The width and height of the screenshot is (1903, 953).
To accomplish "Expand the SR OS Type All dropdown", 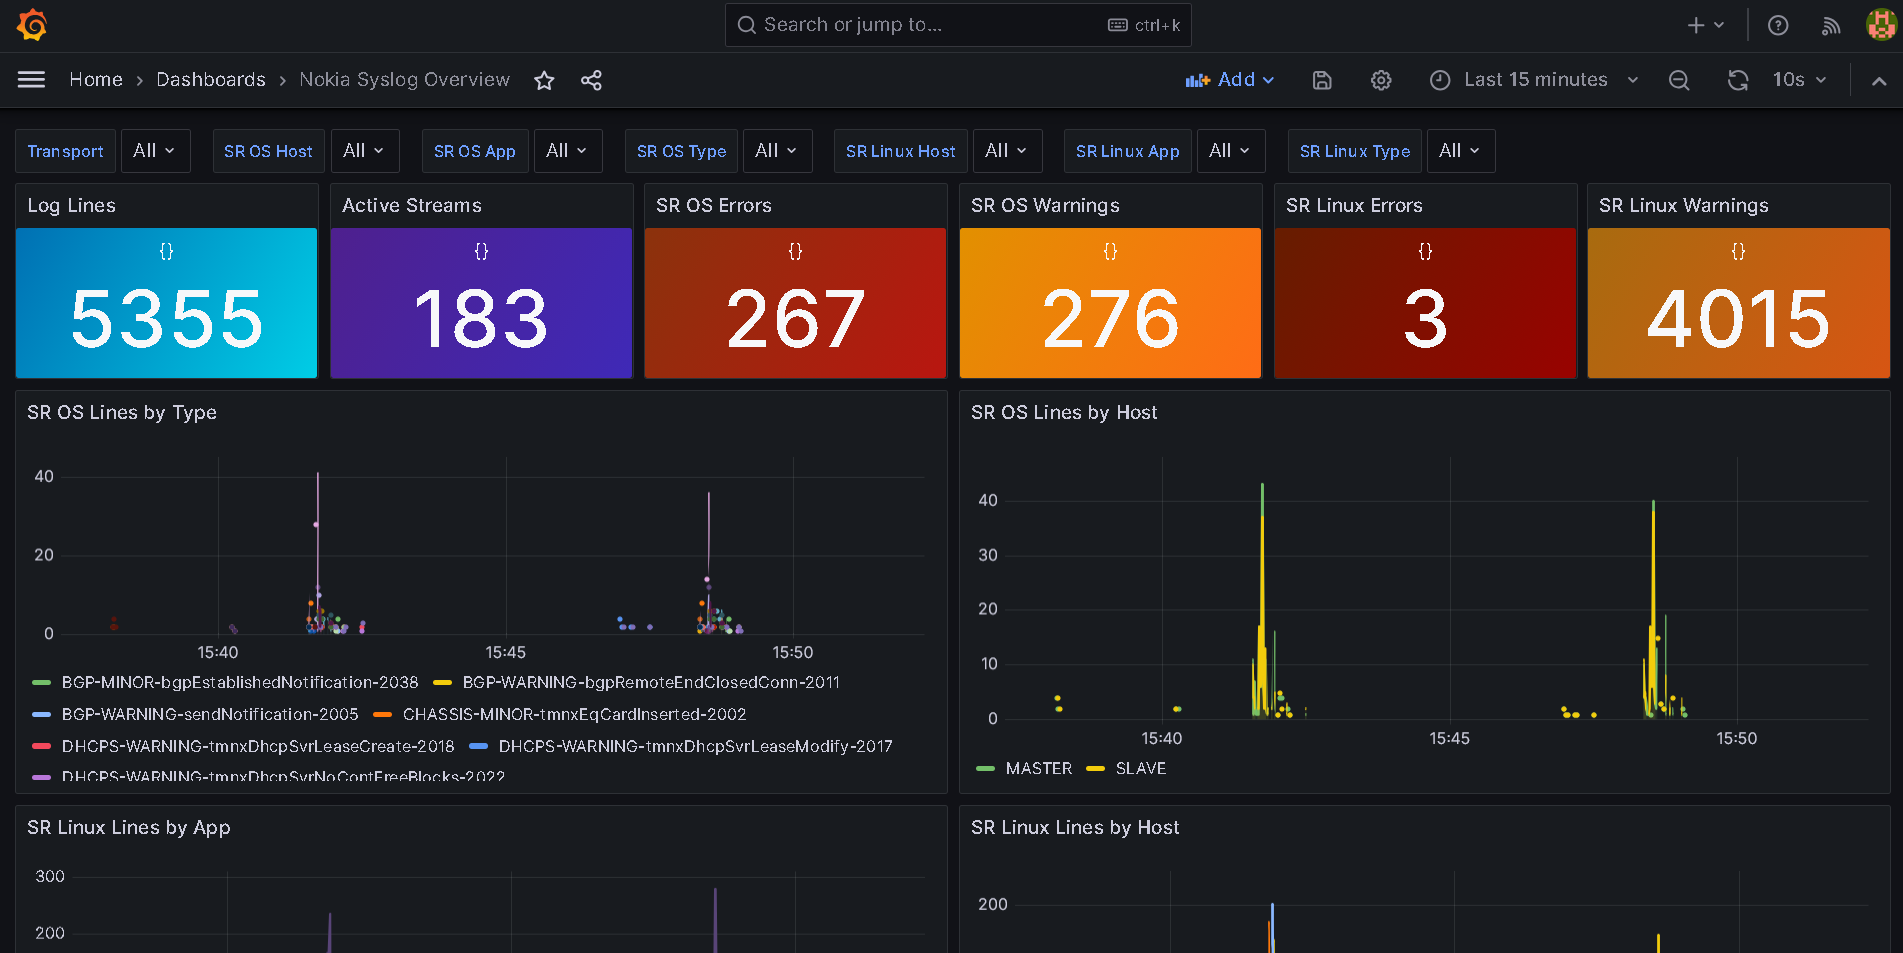I will click(777, 151).
